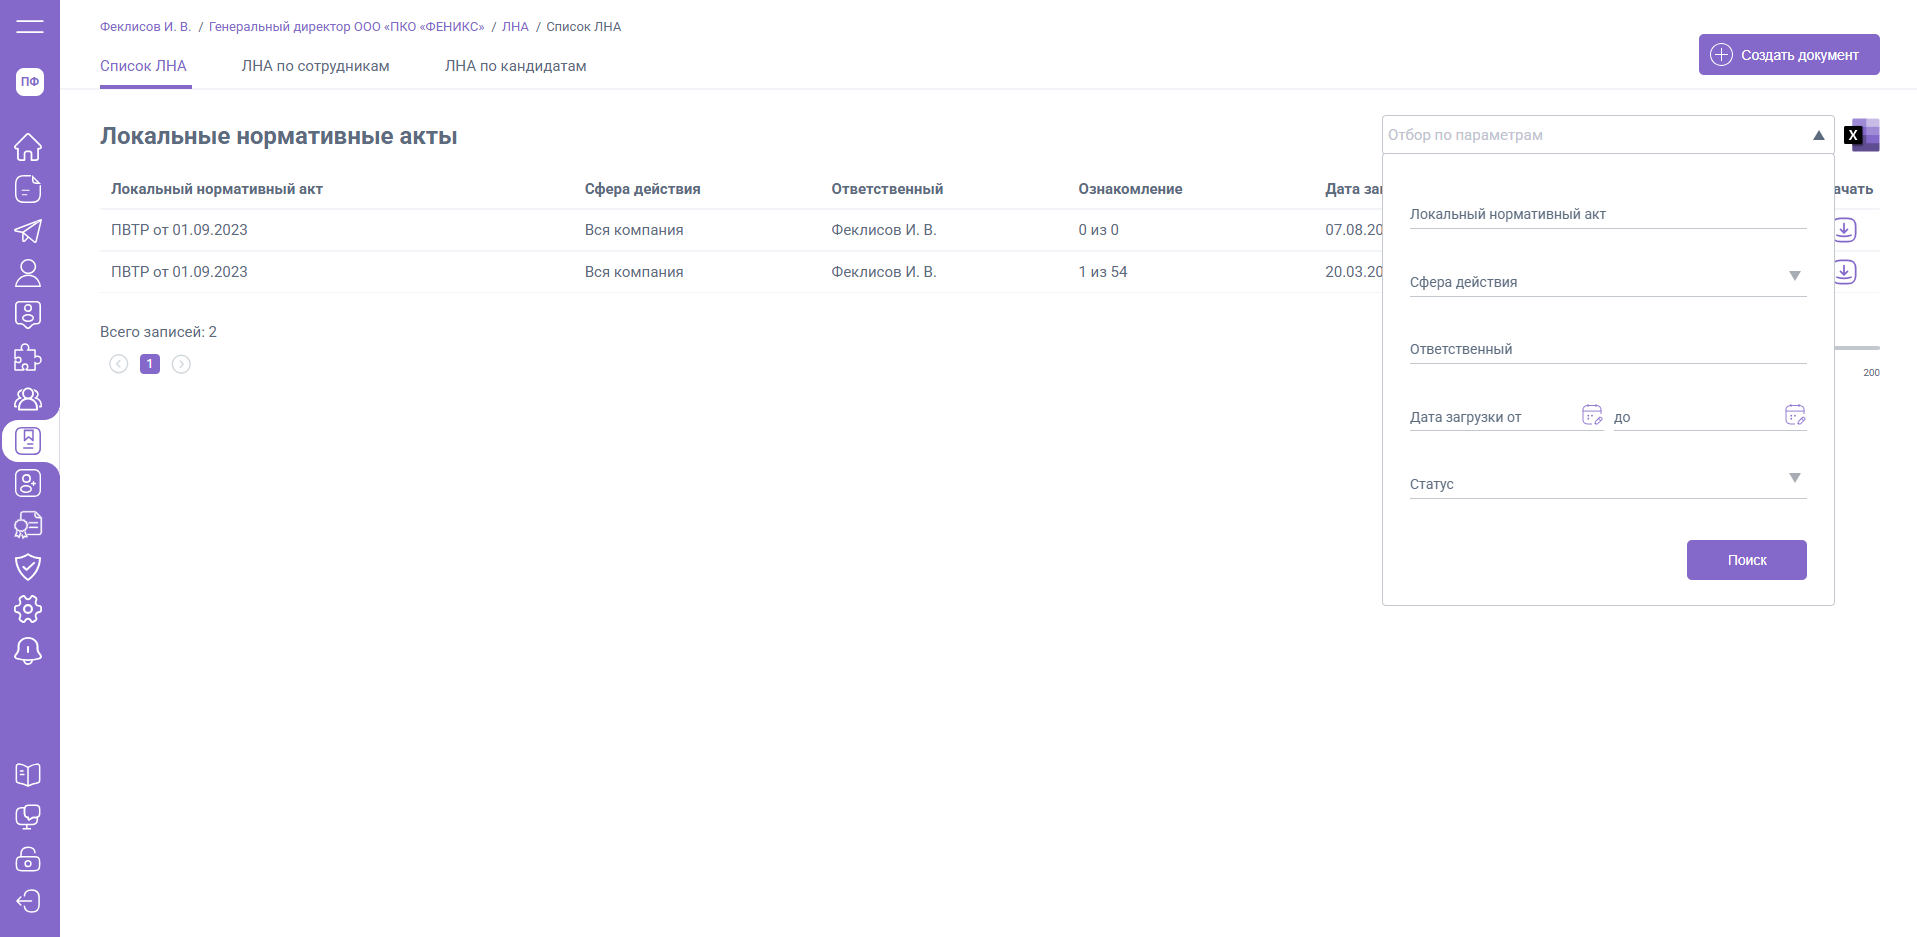
Task: Click the ПФ company logo badge
Action: [x=29, y=81]
